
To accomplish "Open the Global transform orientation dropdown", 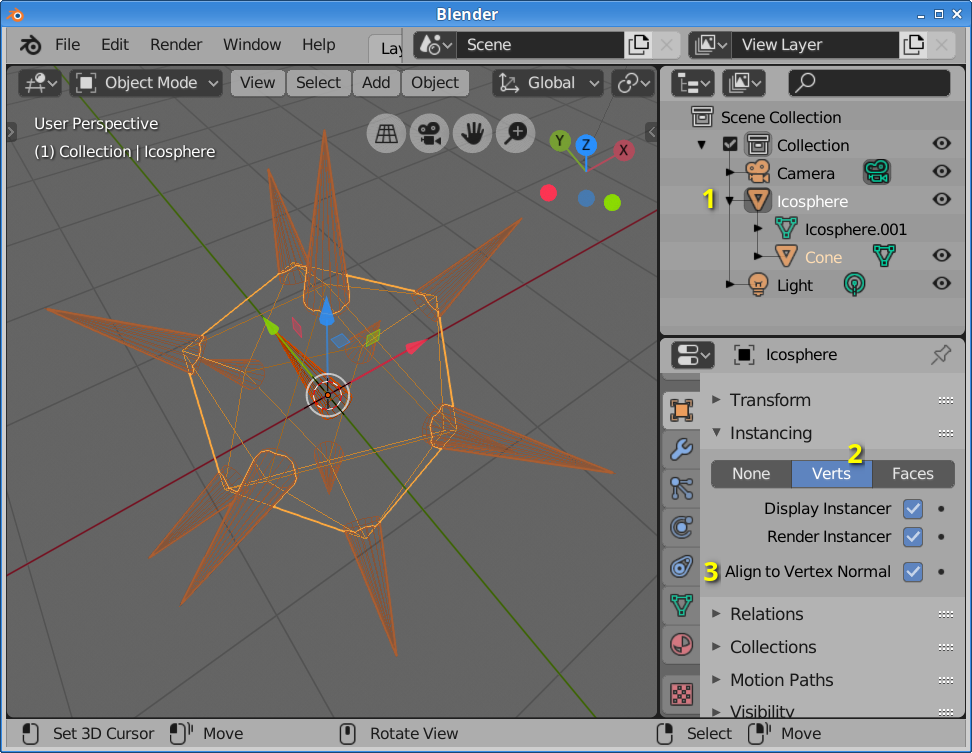I will pos(549,82).
